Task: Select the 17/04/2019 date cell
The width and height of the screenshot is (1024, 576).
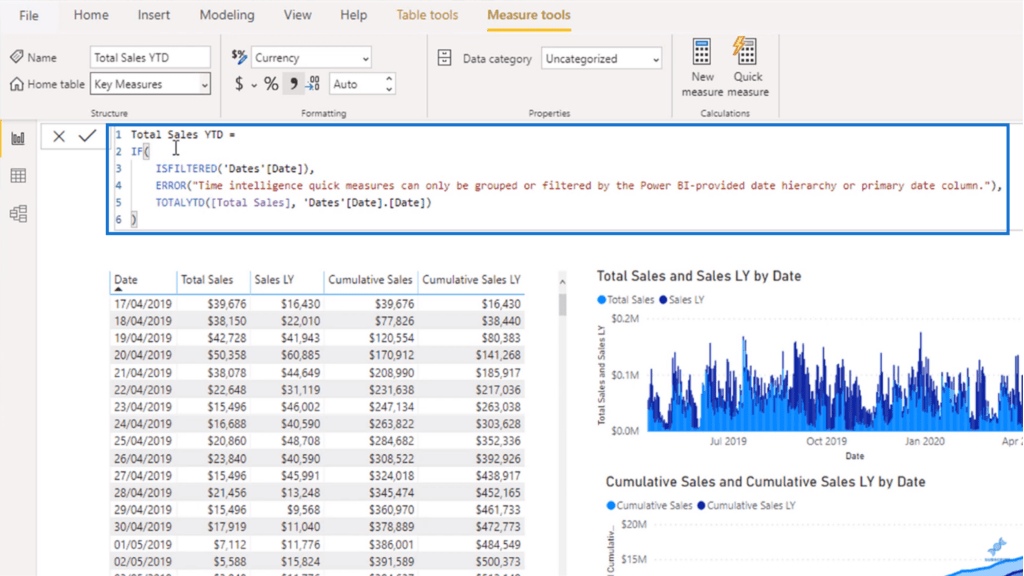Action: [143, 304]
